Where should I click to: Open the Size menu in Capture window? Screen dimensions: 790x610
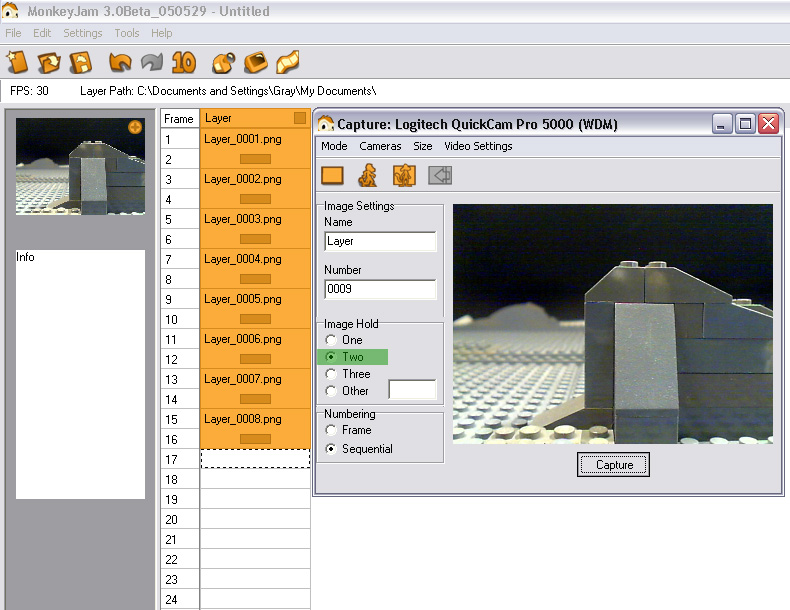[x=423, y=146]
